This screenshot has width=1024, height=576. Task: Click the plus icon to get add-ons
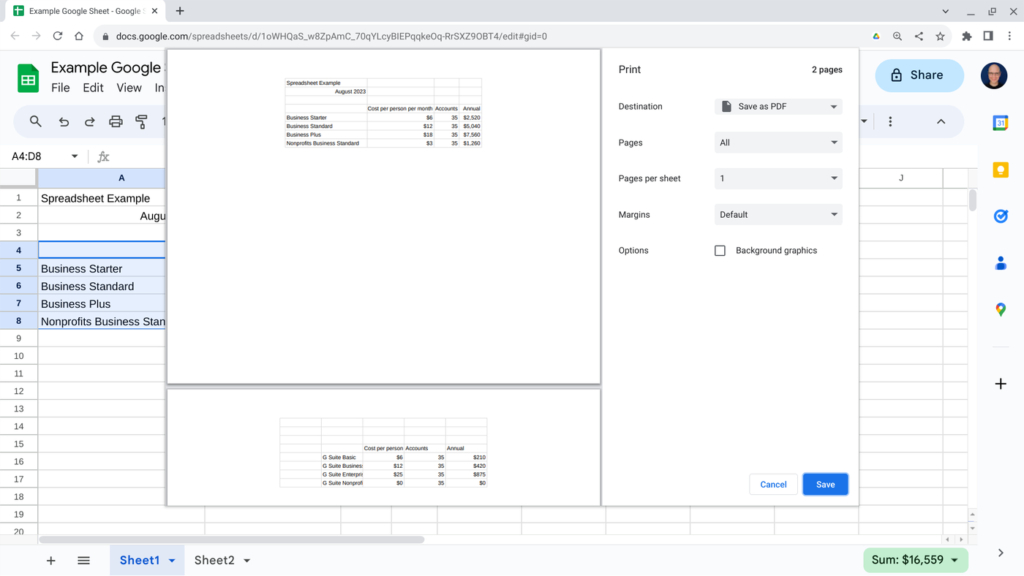coord(1001,383)
